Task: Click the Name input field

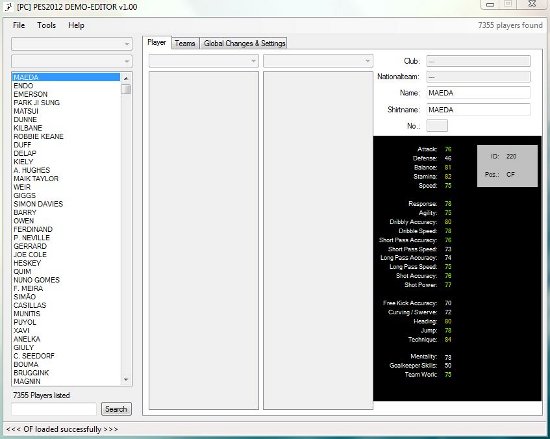Action: 478,93
